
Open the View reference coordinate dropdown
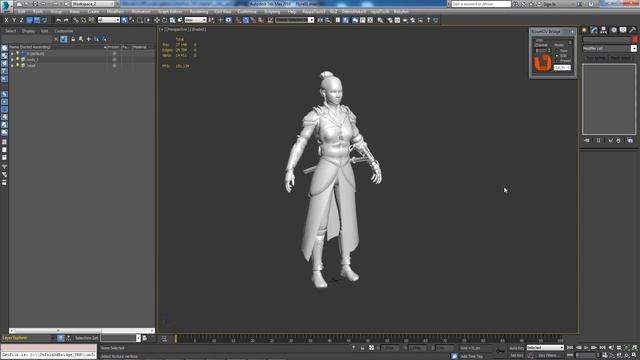click(x=196, y=20)
